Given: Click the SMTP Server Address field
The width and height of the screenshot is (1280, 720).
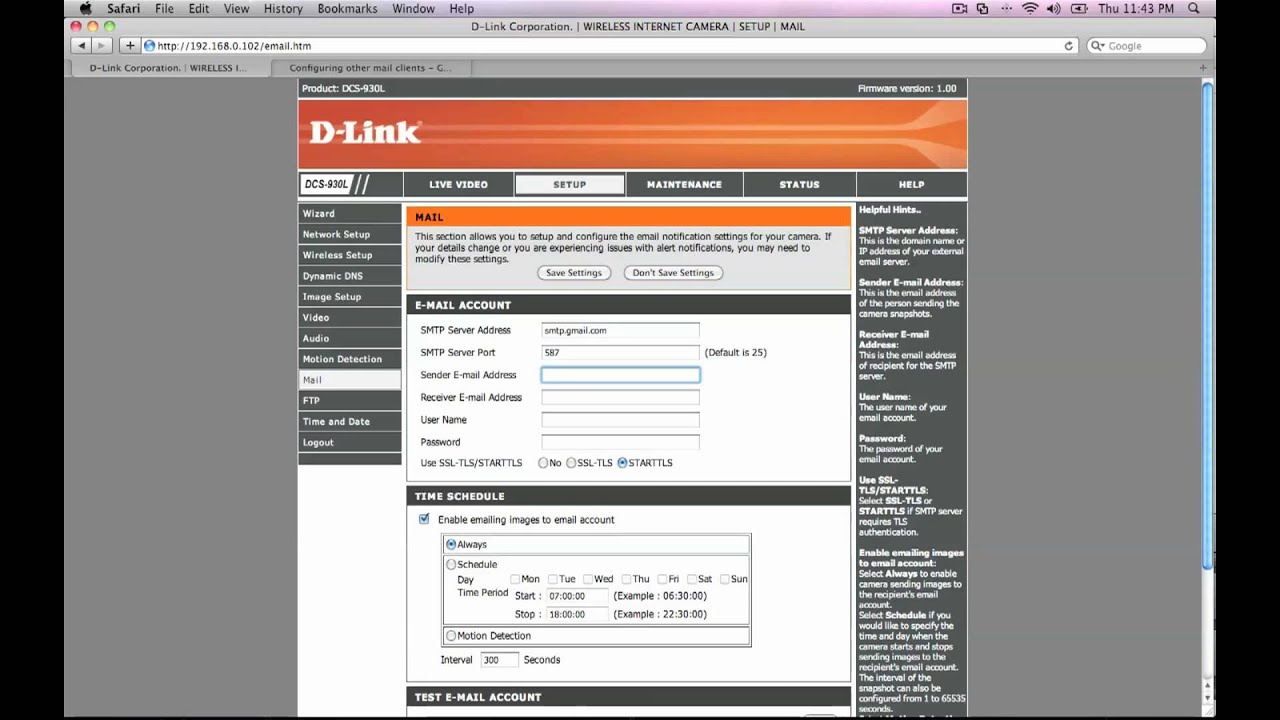Looking at the screenshot, I should [620, 330].
